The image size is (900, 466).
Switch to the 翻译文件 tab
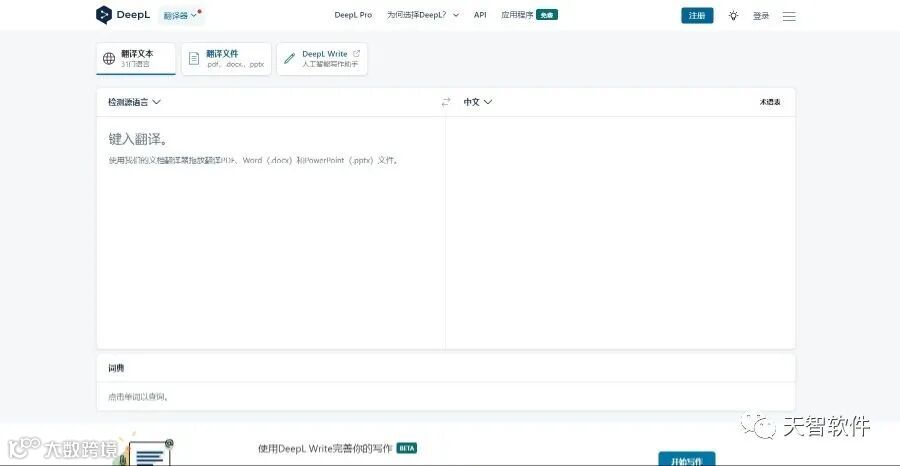(226, 59)
